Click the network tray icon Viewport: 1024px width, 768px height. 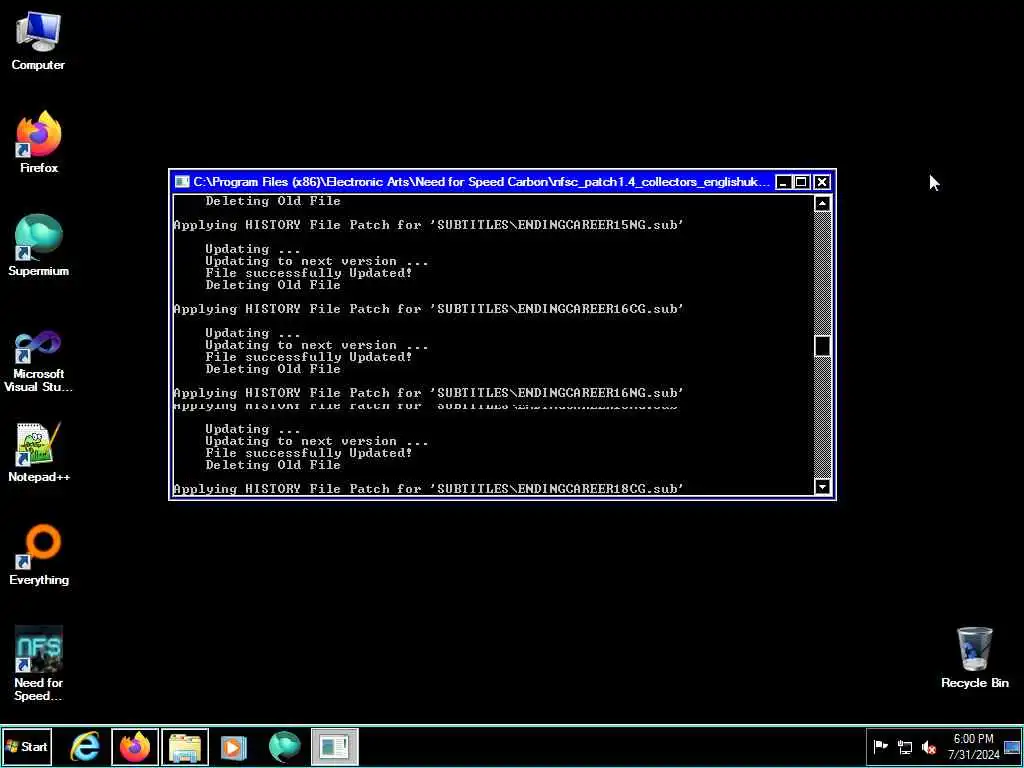pyautogui.click(x=904, y=746)
